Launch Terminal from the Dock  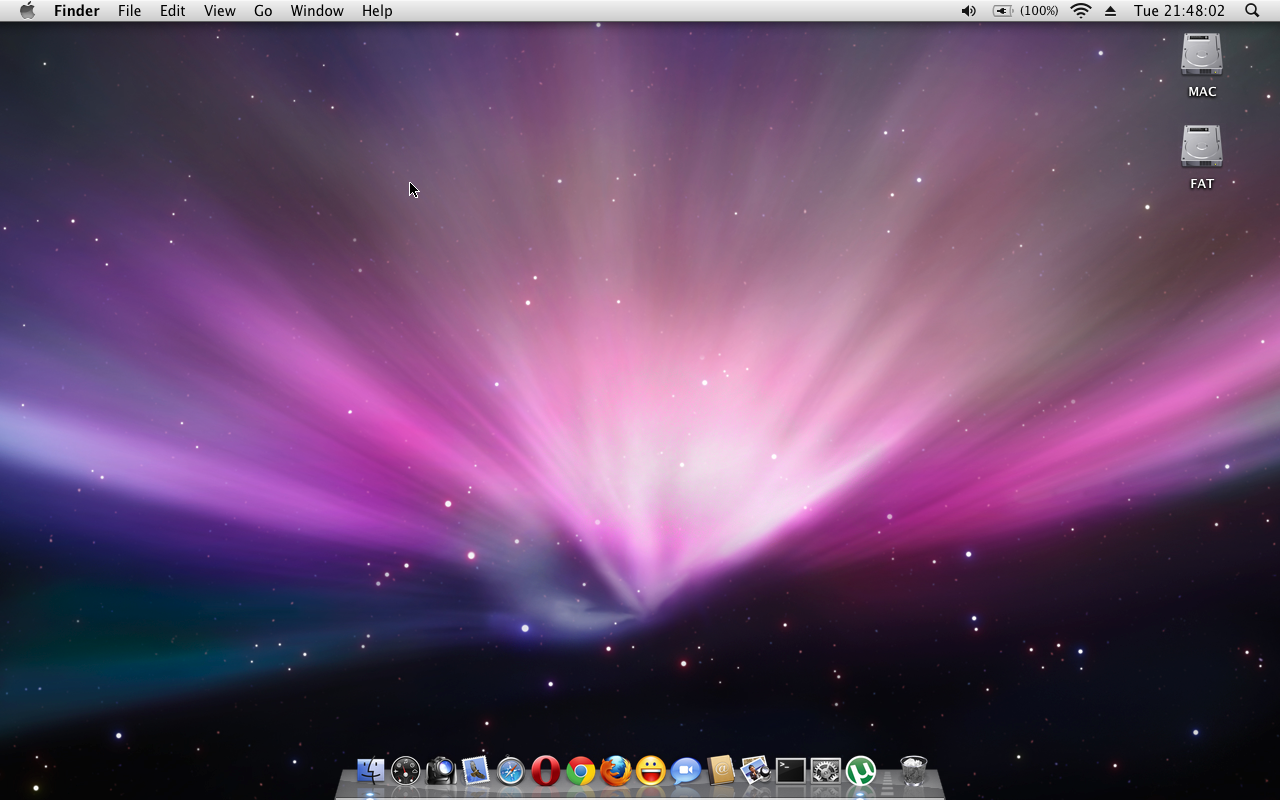[791, 771]
